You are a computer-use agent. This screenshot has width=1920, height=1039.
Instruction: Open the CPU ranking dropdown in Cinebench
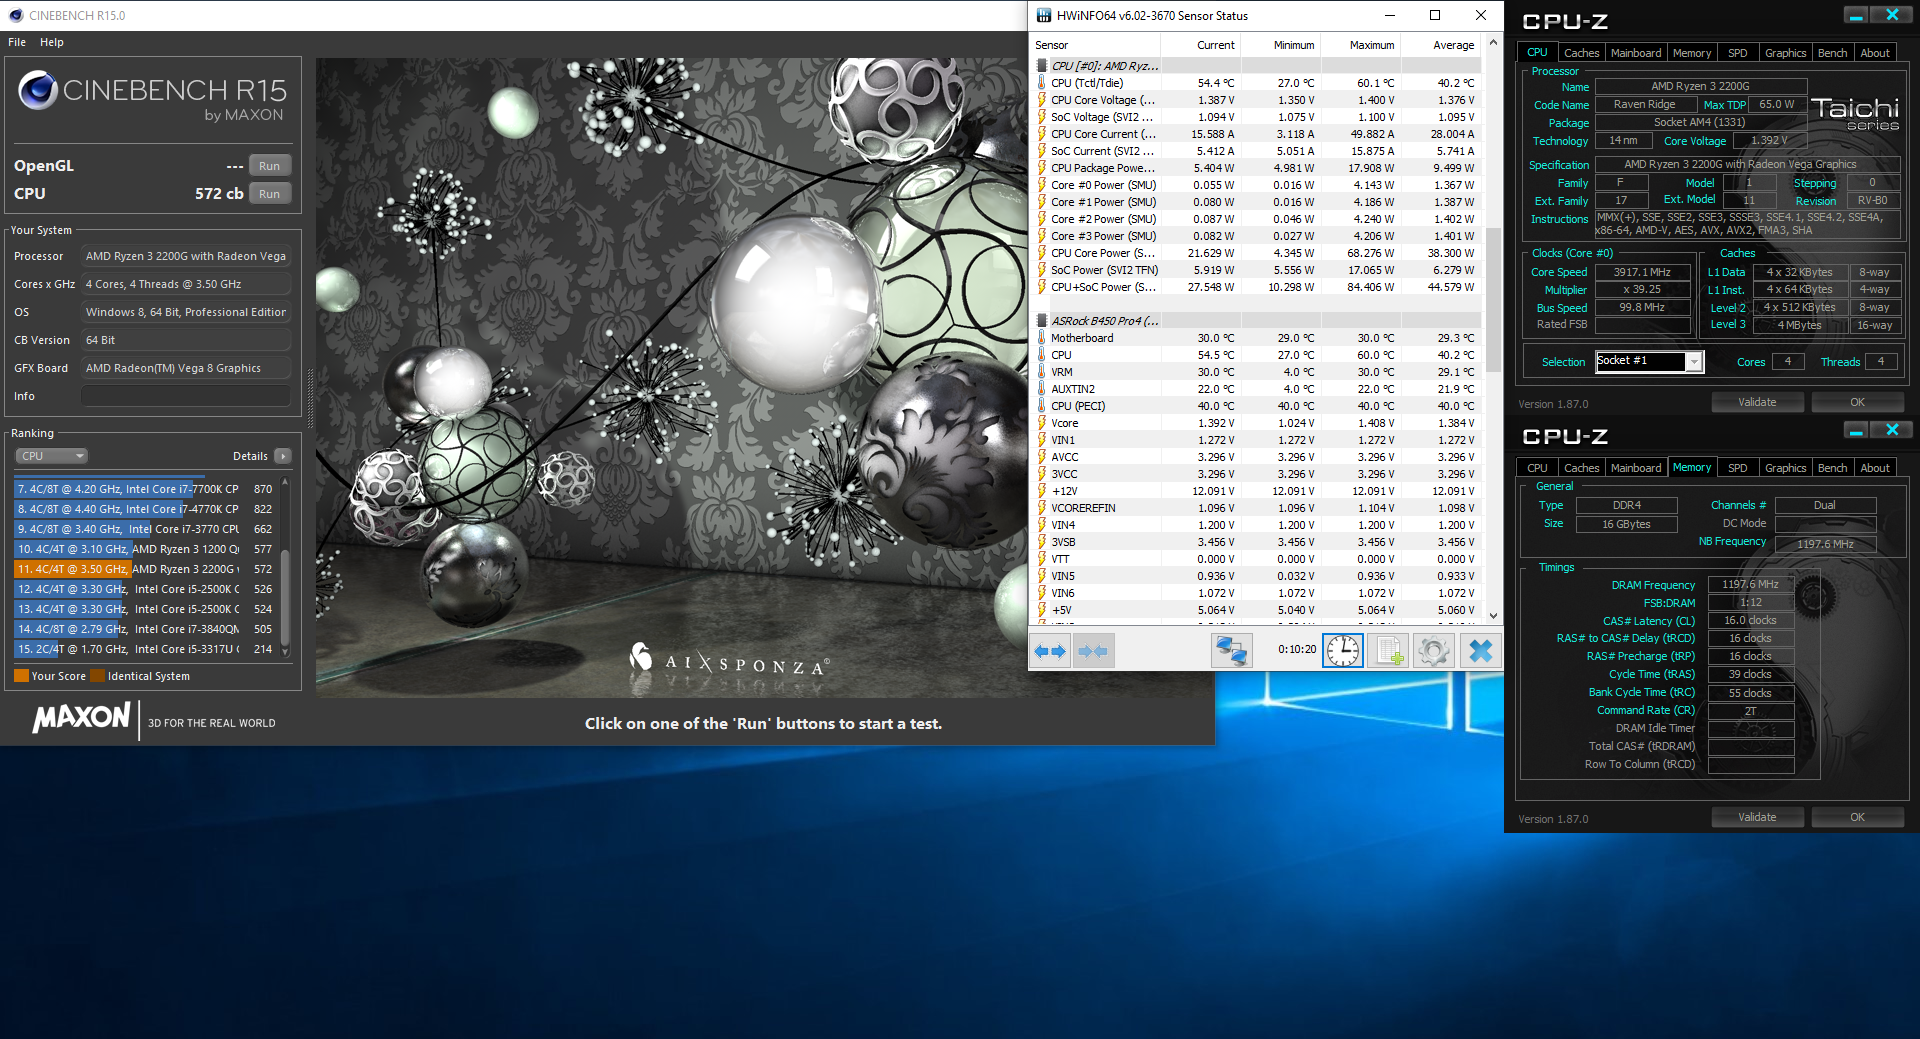pos(52,456)
